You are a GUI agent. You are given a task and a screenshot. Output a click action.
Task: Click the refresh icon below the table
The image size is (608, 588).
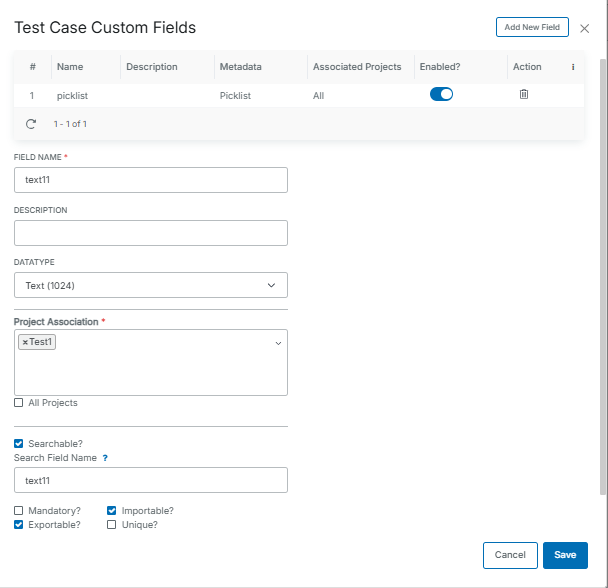click(x=31, y=124)
